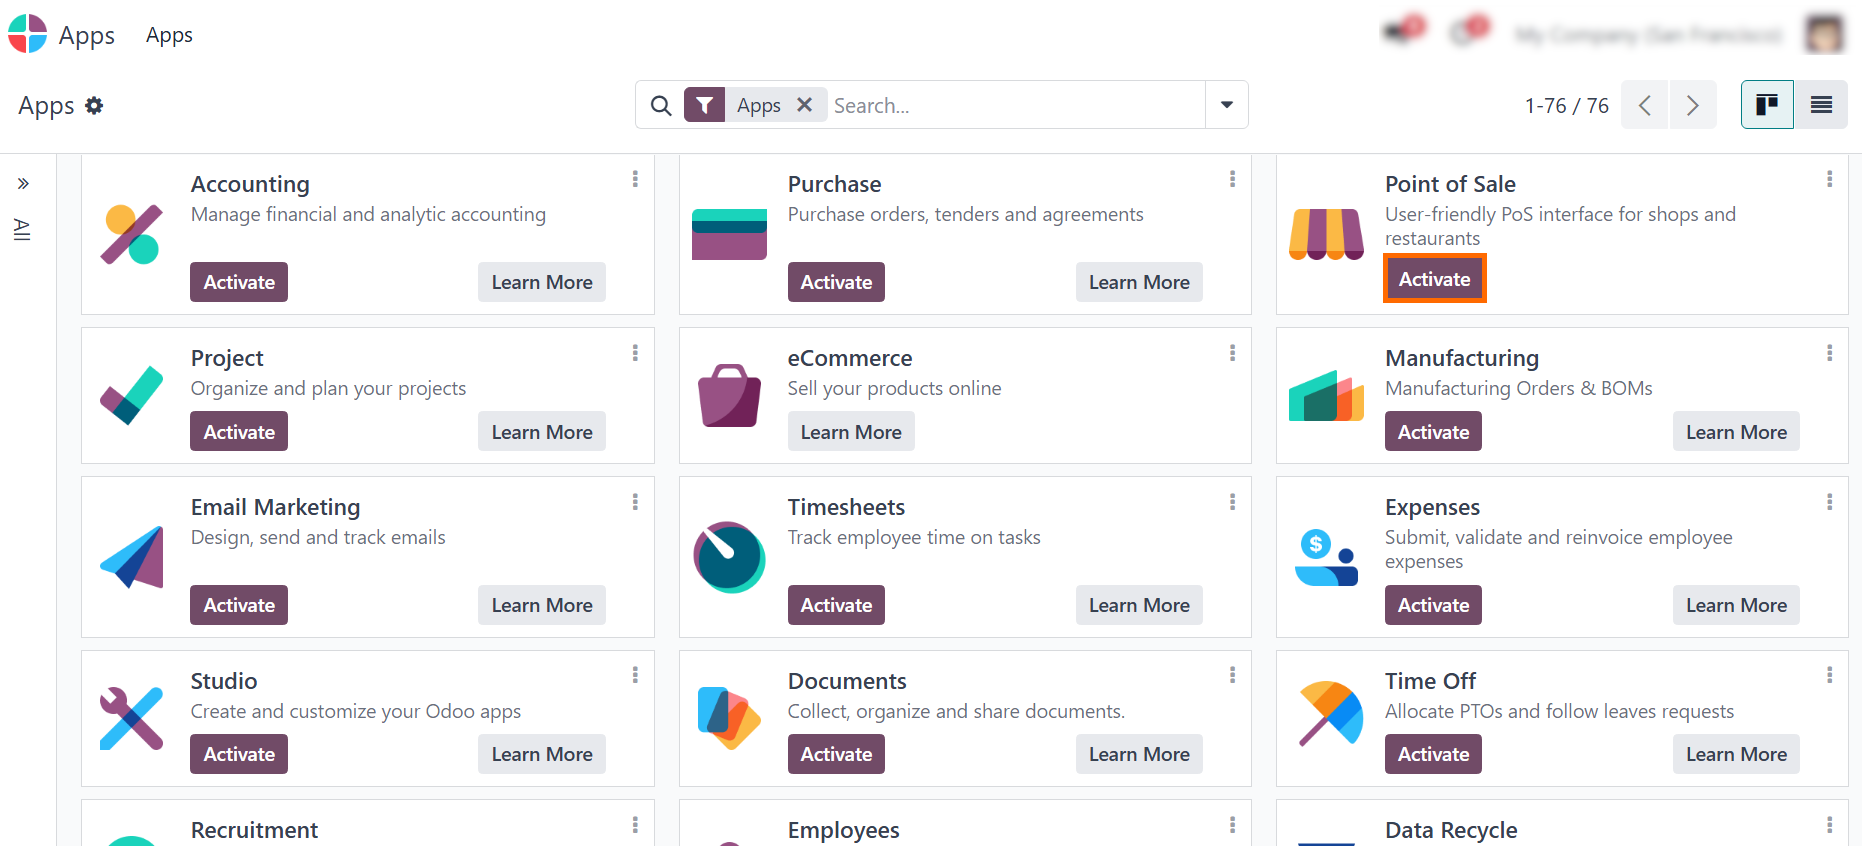
Task: Open the search options dropdown arrow
Action: tap(1227, 105)
